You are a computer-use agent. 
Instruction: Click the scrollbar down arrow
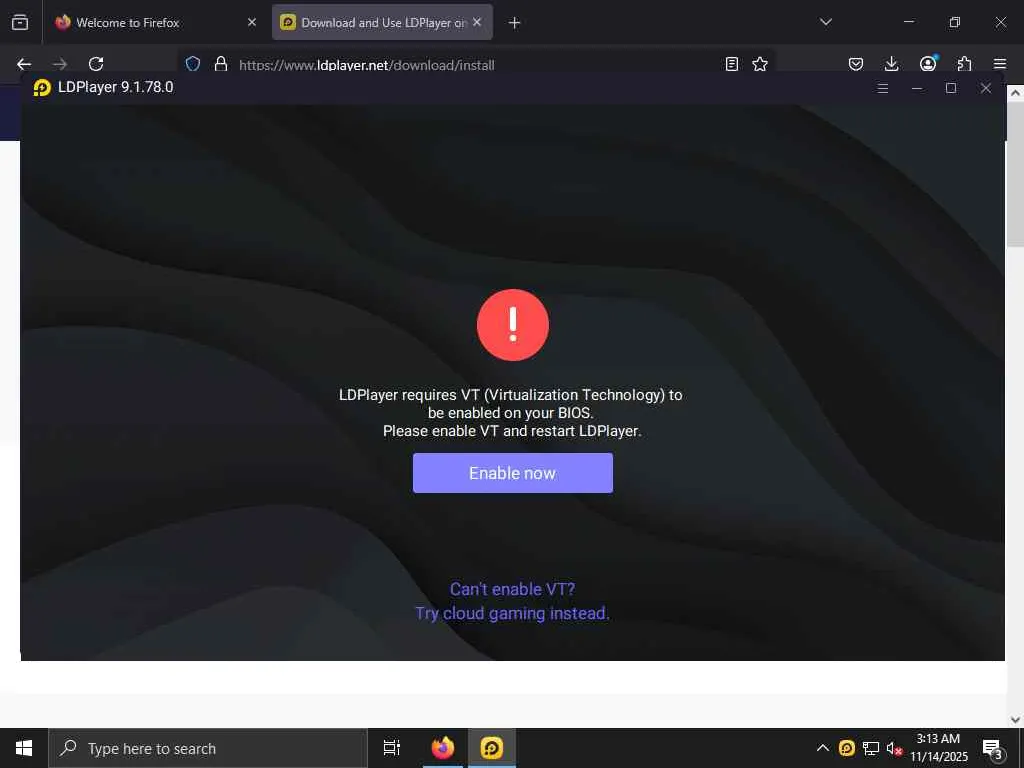point(1015,720)
